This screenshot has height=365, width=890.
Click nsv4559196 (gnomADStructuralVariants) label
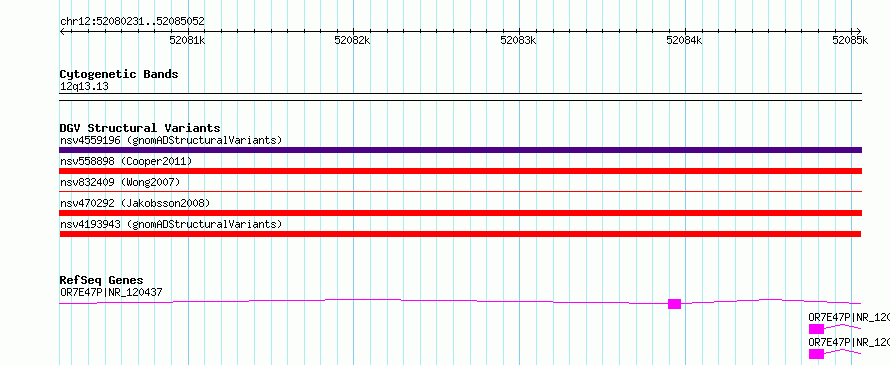171,140
